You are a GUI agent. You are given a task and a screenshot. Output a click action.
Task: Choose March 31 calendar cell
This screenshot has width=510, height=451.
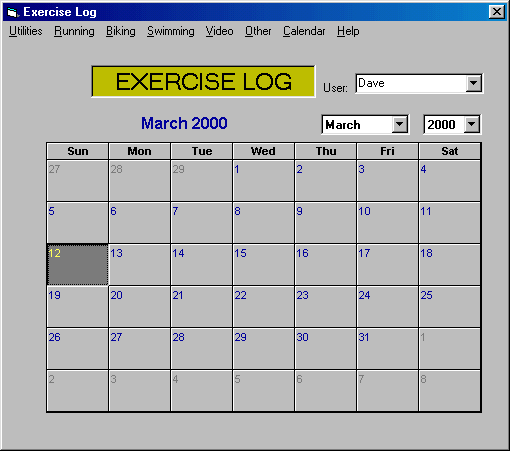pyautogui.click(x=387, y=349)
